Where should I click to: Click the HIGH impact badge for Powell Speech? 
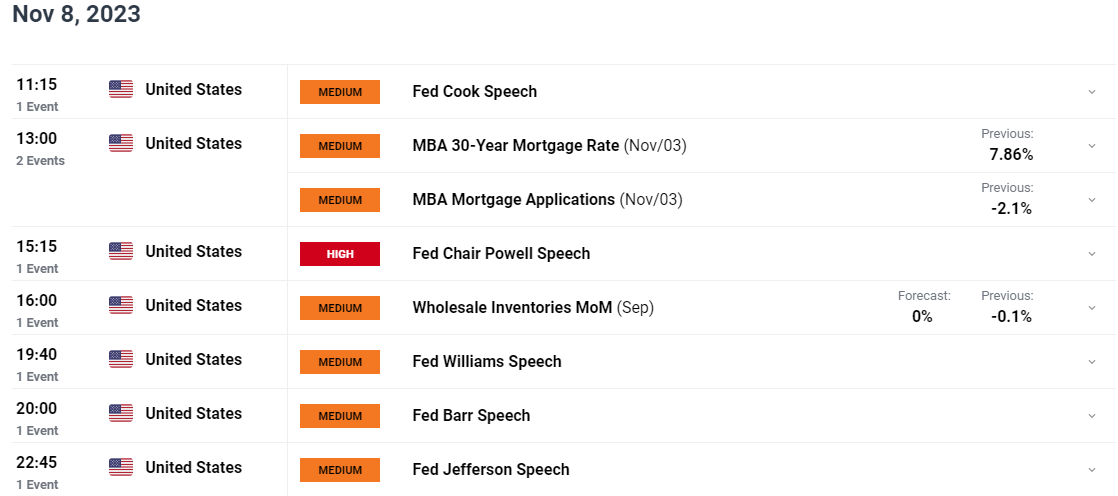click(x=340, y=254)
